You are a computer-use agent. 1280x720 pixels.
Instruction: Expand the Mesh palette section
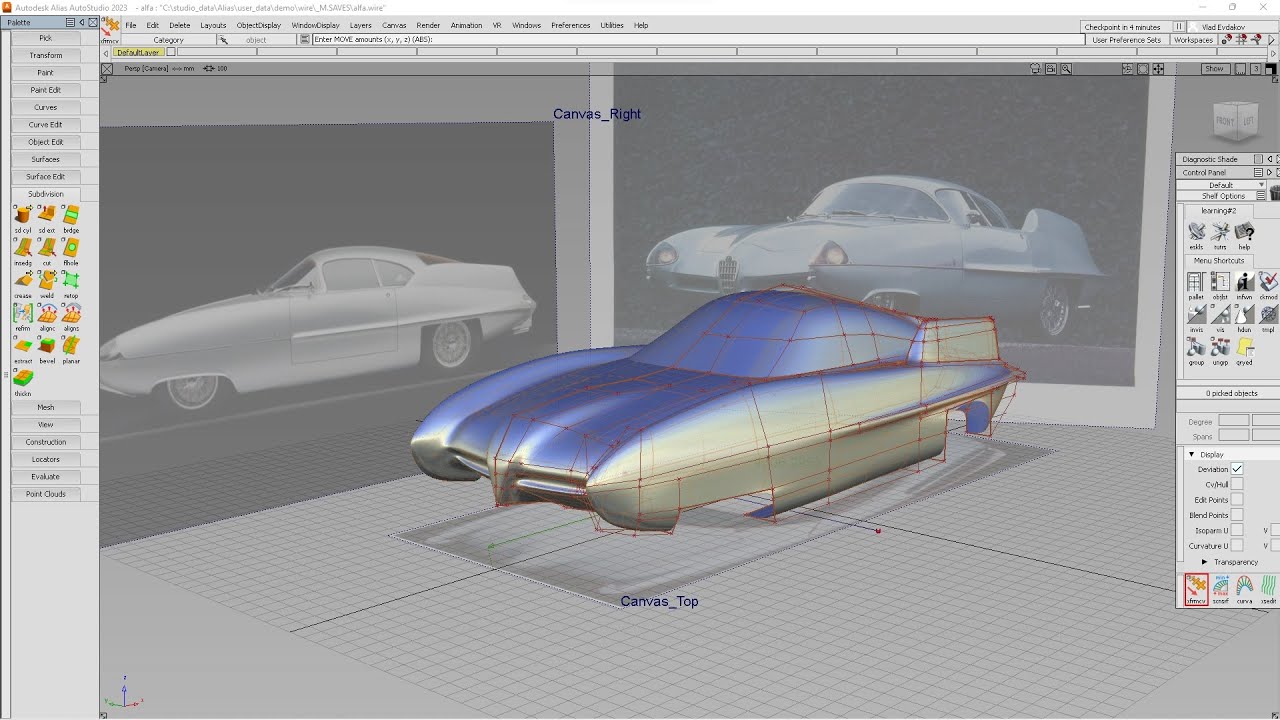pyautogui.click(x=45, y=407)
